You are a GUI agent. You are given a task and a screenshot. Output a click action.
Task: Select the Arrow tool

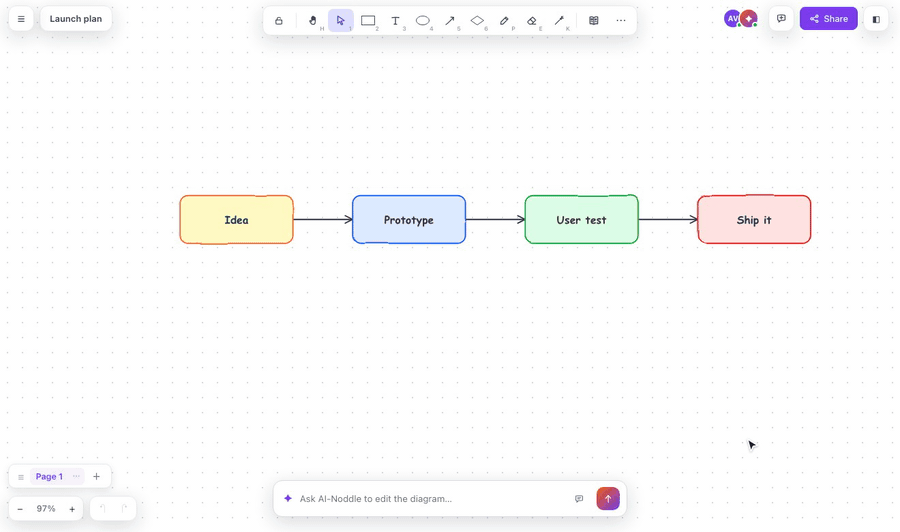pos(450,21)
